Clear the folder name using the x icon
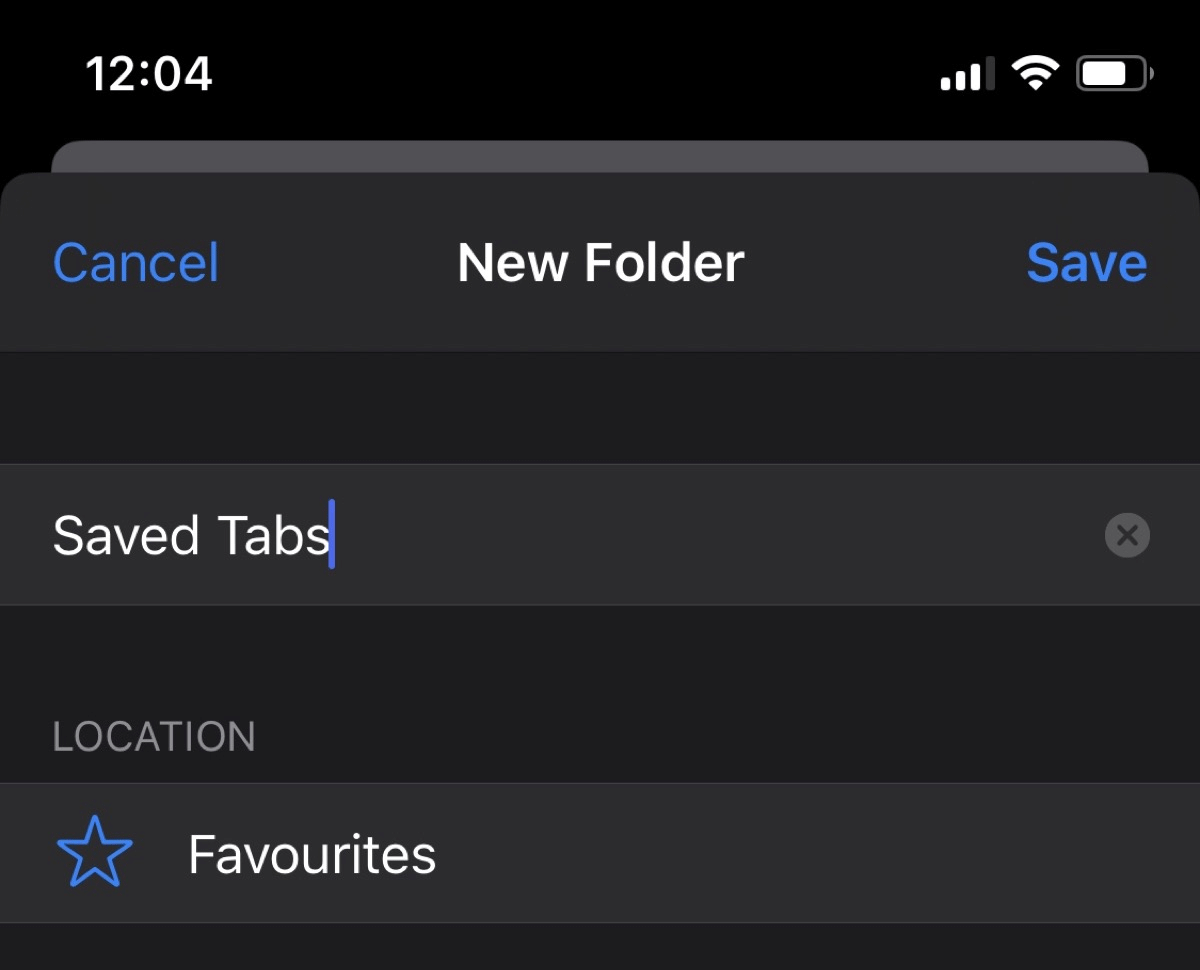Viewport: 1200px width, 970px height. point(1126,535)
